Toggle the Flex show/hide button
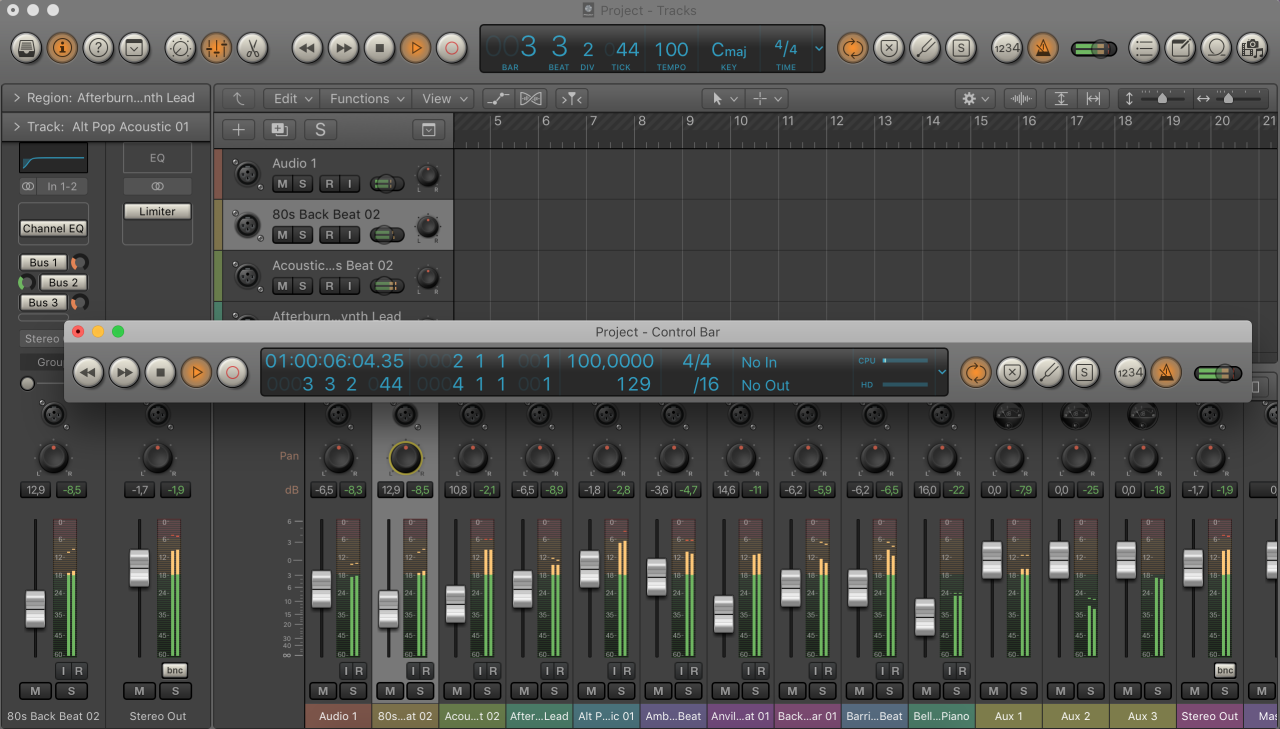 point(531,98)
